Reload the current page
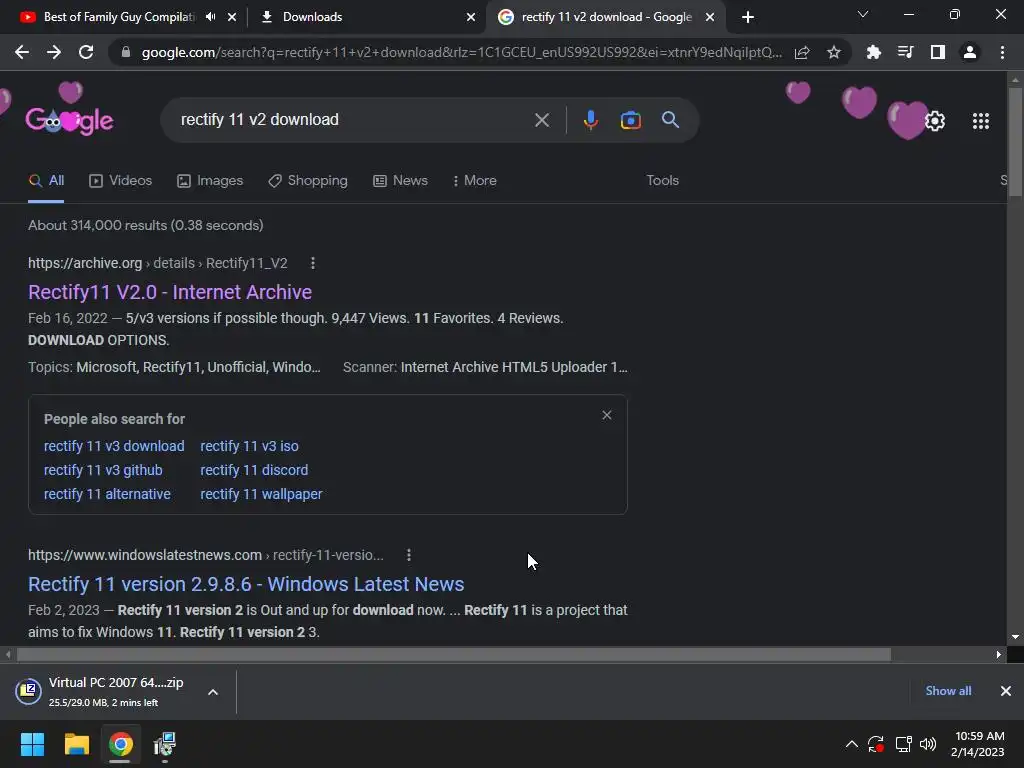 [x=86, y=52]
